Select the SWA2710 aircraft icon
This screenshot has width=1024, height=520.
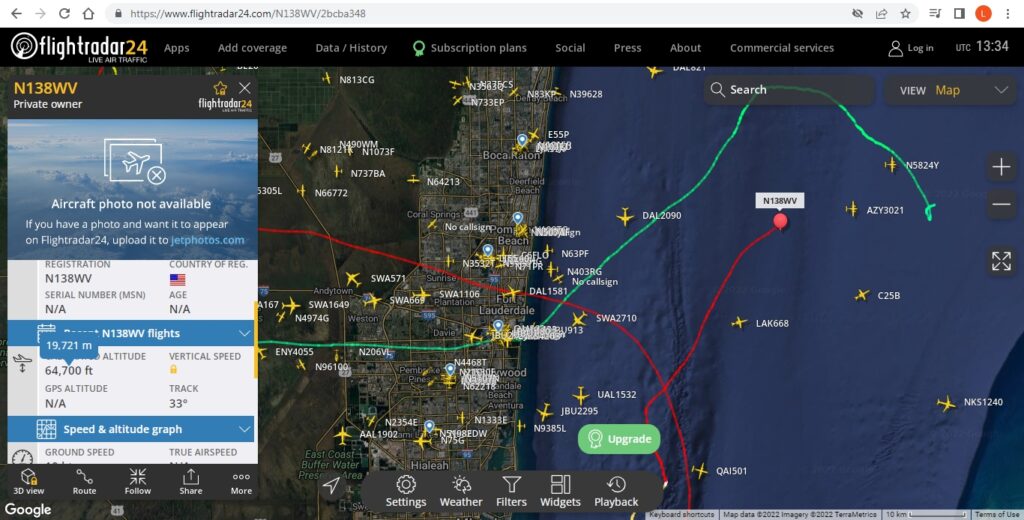click(x=579, y=319)
